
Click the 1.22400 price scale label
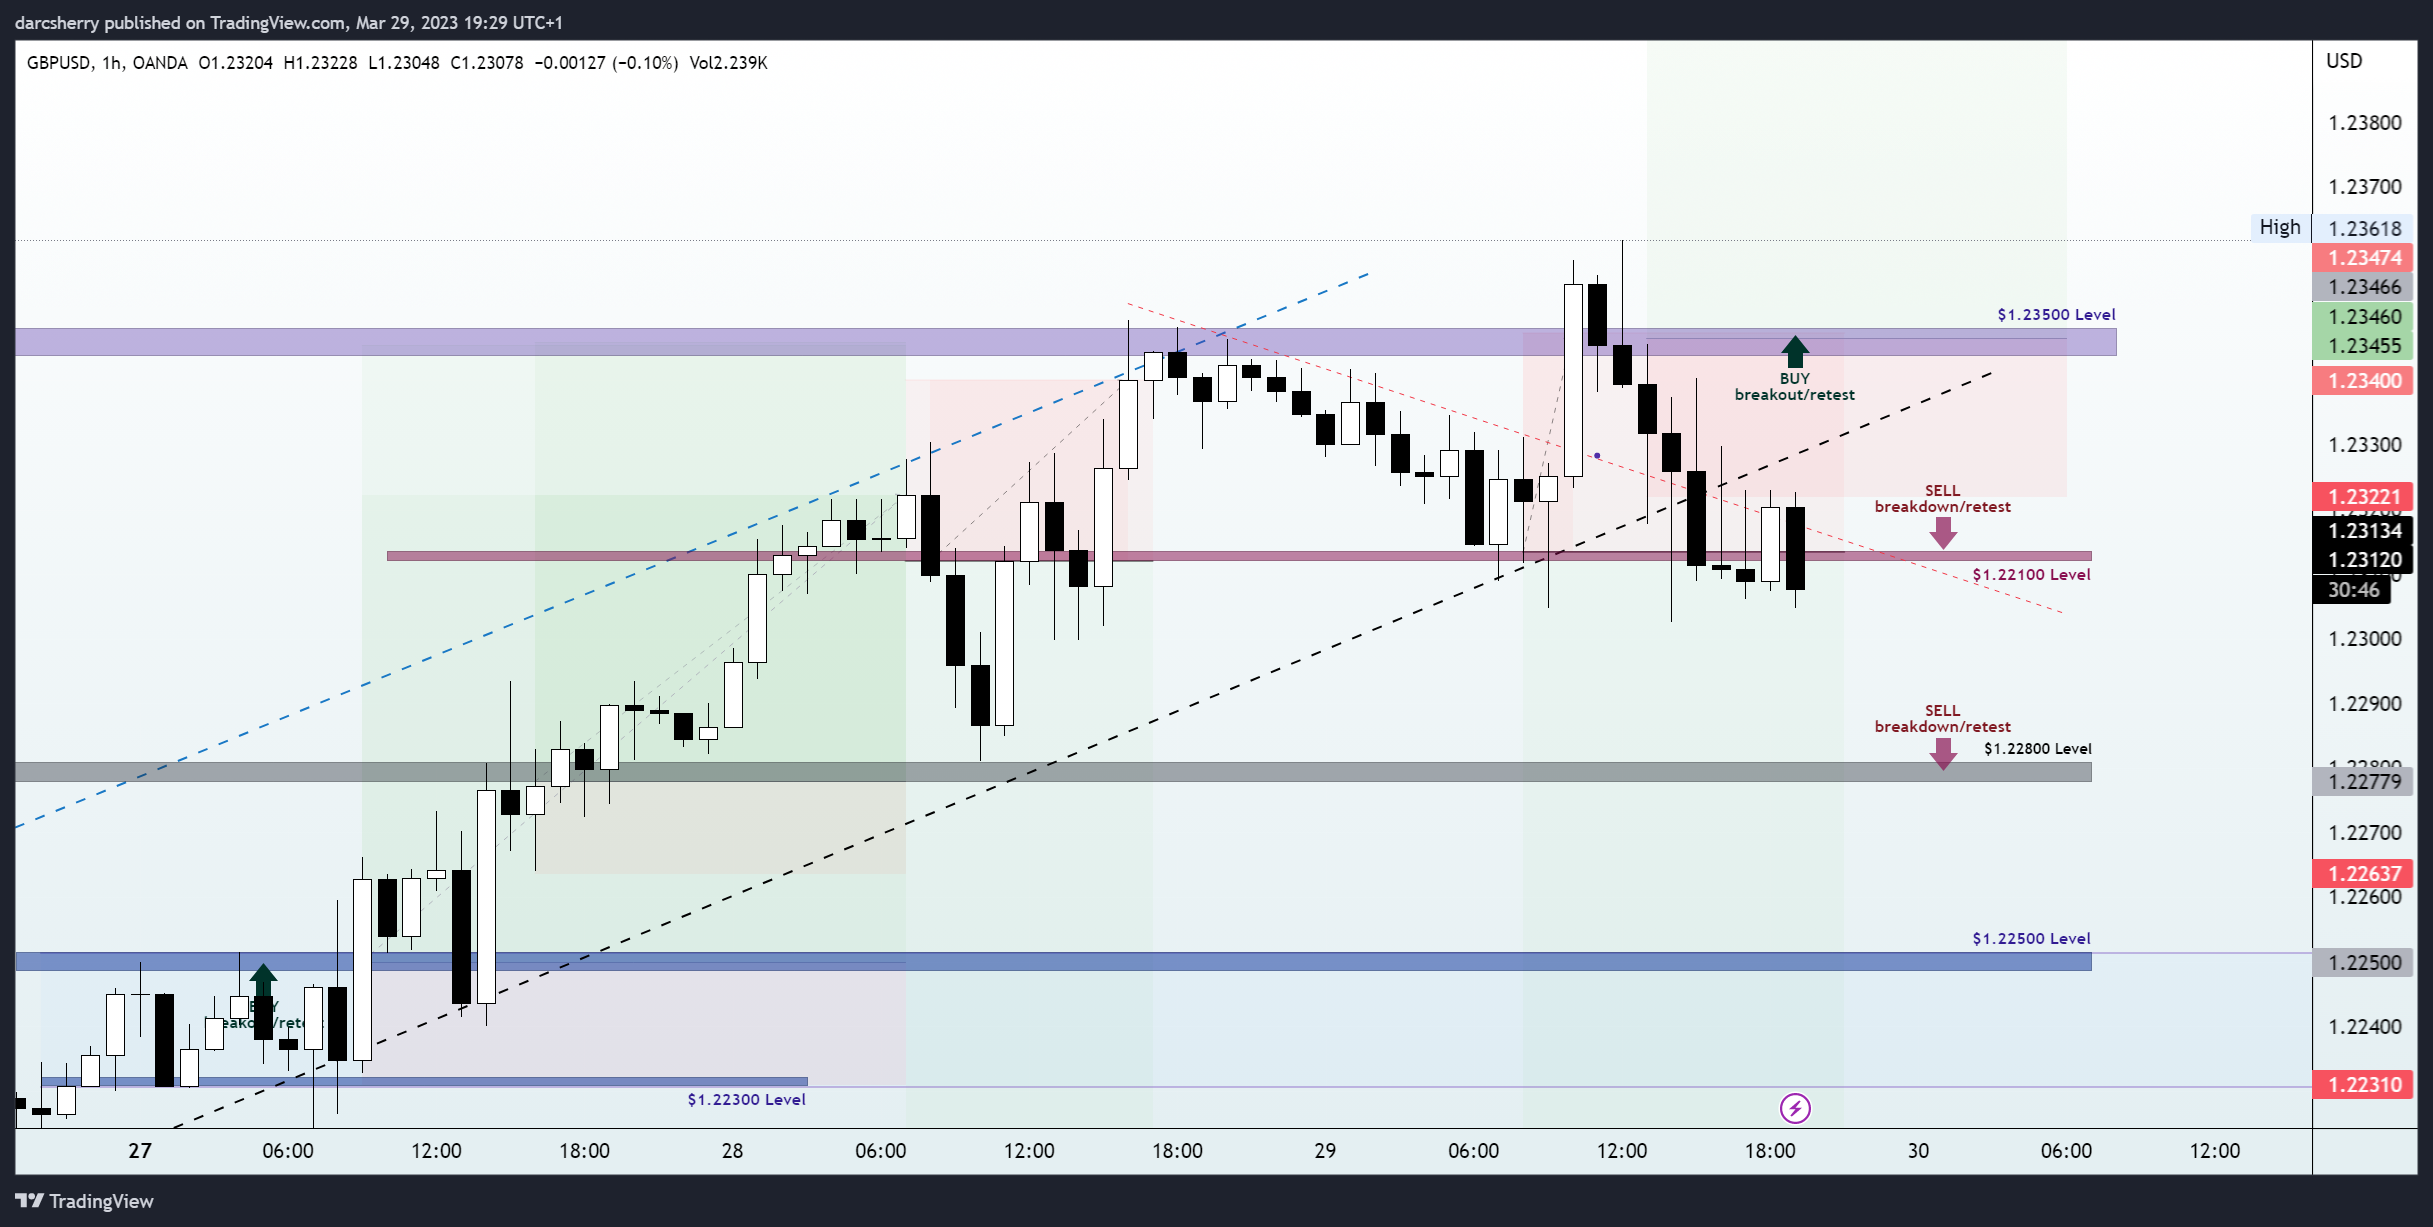(2364, 1027)
